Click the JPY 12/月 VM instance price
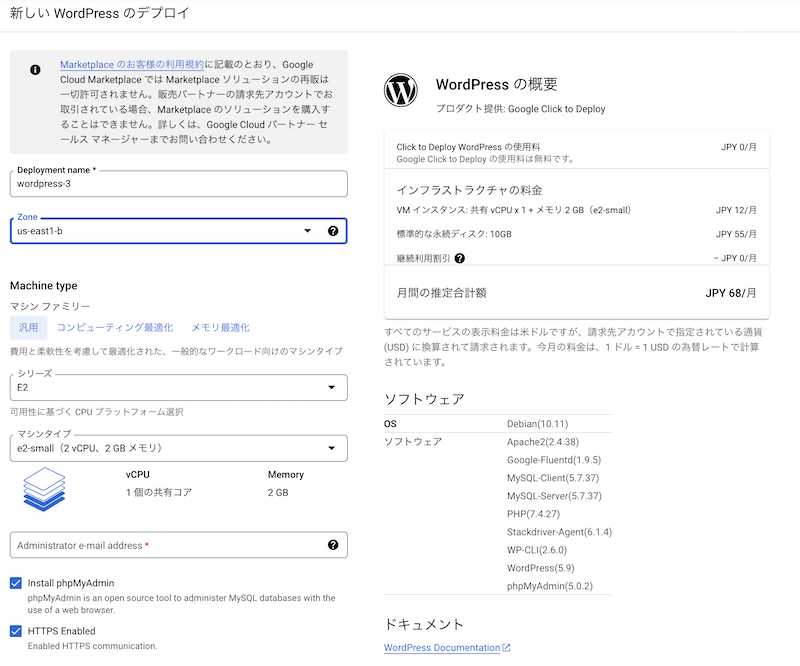The image size is (800, 666). click(x=736, y=210)
